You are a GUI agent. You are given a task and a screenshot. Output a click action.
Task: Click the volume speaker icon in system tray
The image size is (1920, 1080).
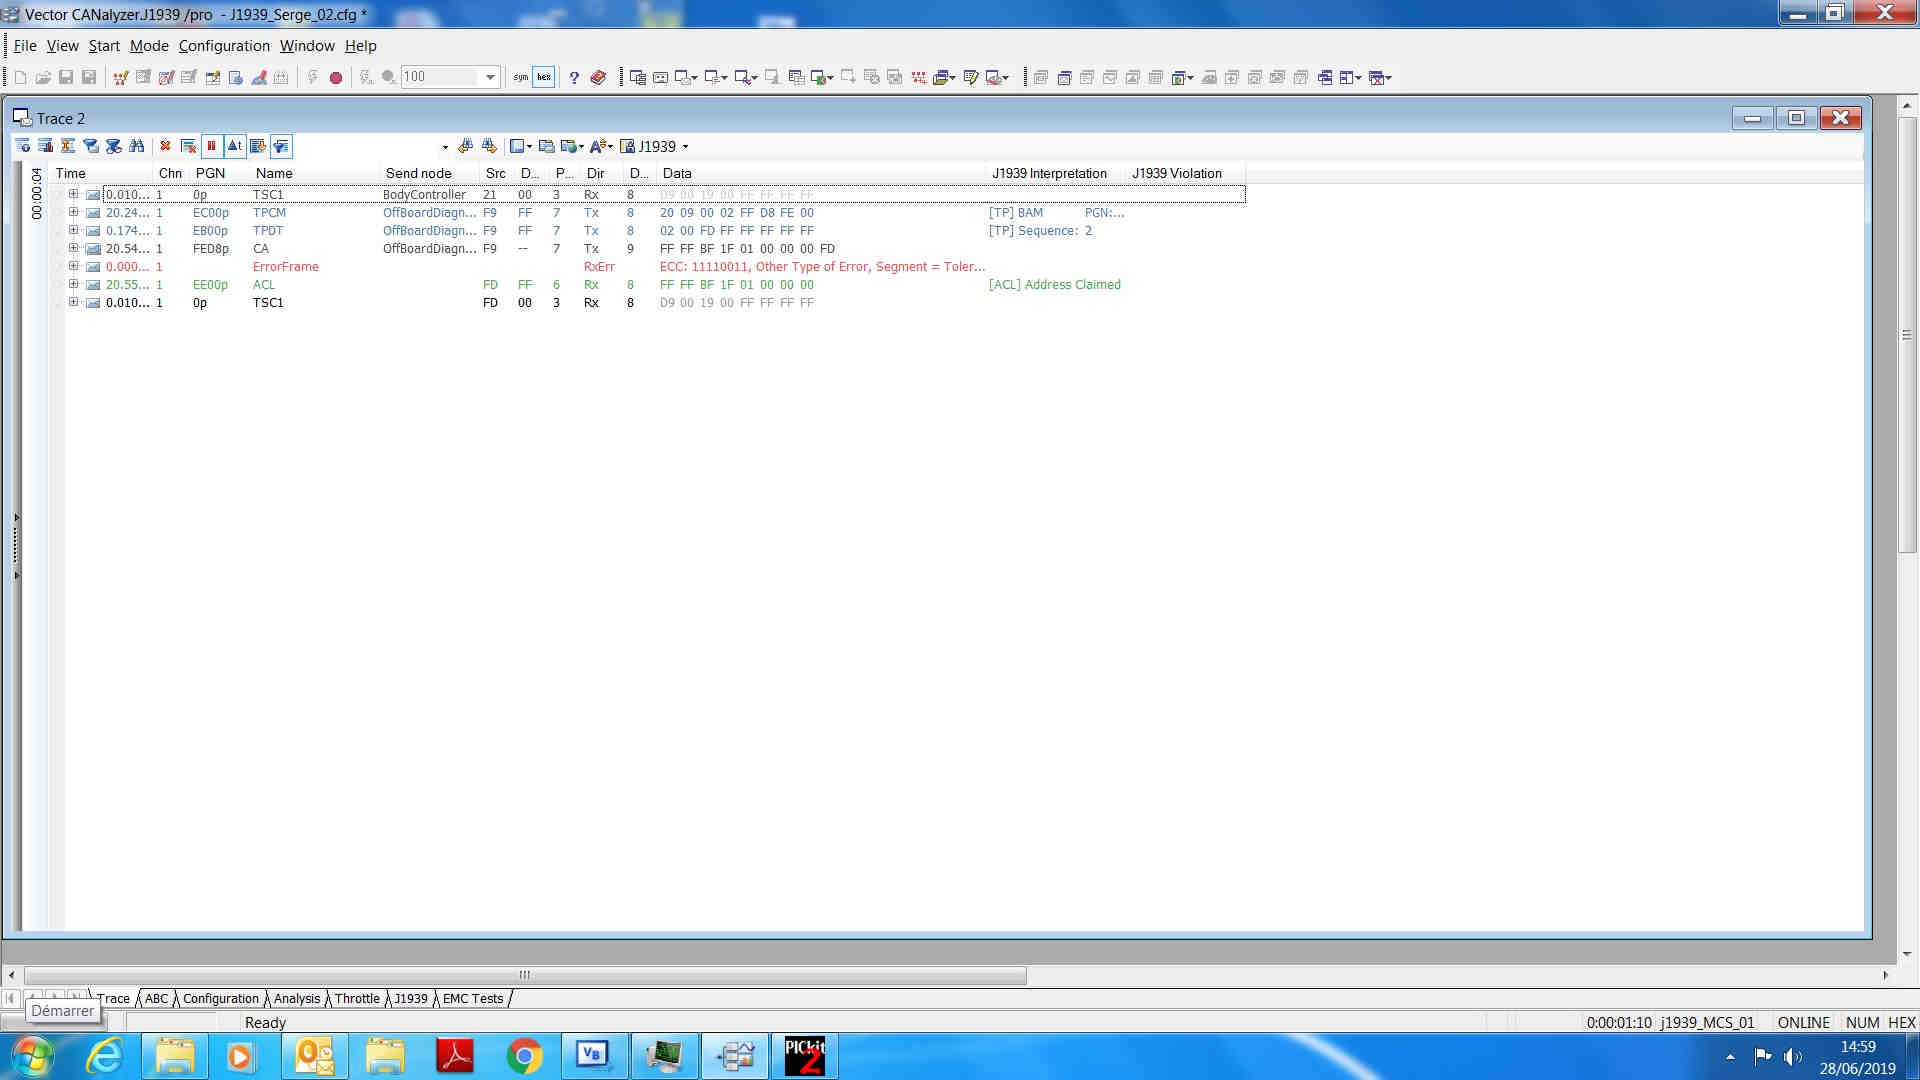tap(1792, 1056)
